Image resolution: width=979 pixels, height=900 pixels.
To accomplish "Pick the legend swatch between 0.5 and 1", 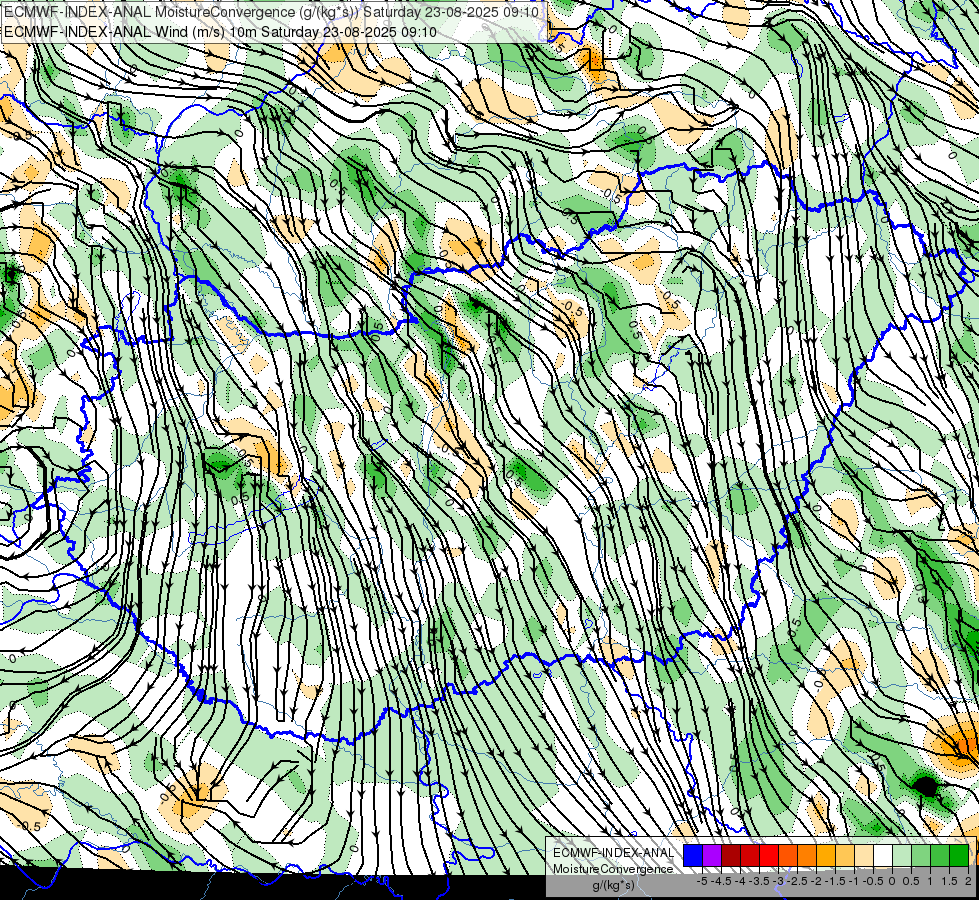I will pyautogui.click(x=922, y=855).
